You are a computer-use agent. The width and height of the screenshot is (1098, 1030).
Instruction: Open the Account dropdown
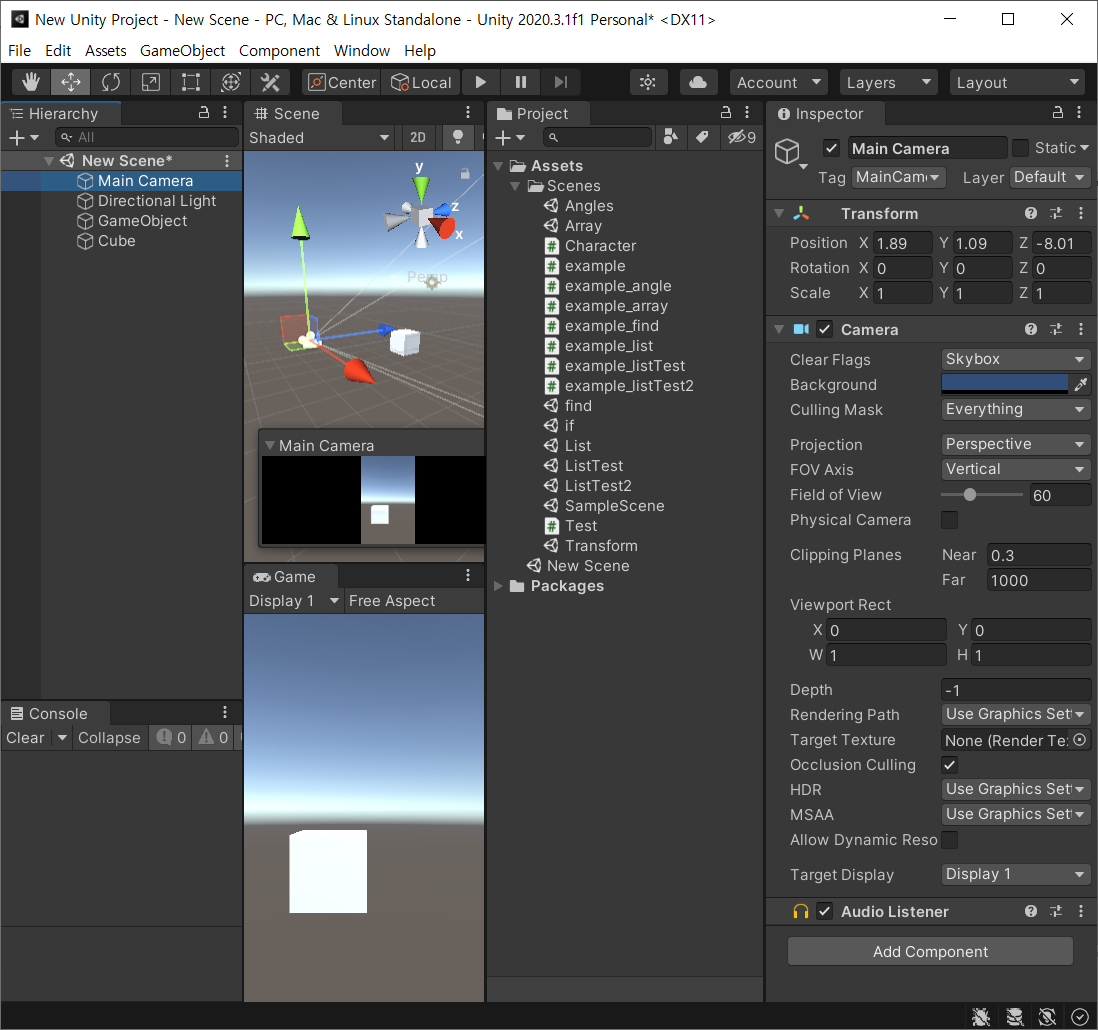click(x=779, y=83)
